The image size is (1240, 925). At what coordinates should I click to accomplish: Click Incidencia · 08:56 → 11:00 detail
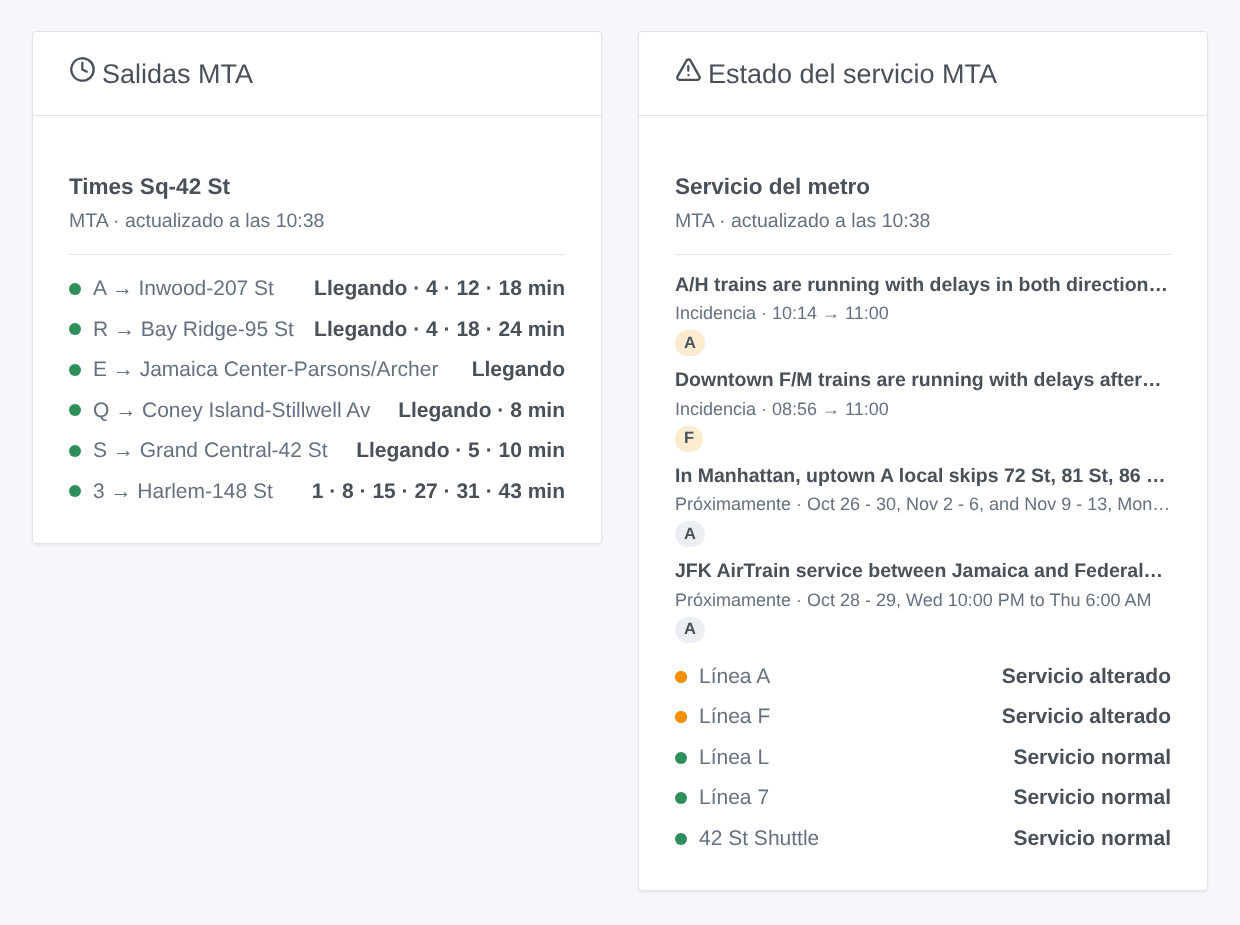click(782, 410)
